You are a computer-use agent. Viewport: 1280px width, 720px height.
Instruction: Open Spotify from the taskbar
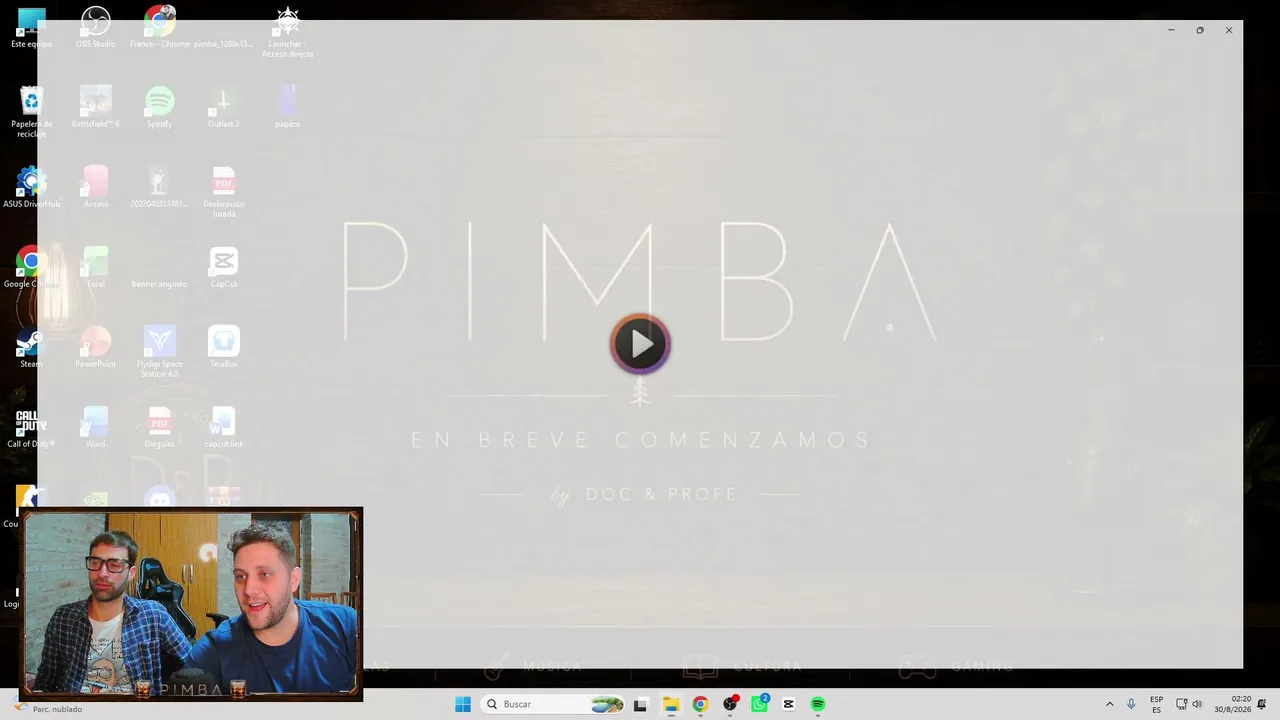(x=818, y=704)
